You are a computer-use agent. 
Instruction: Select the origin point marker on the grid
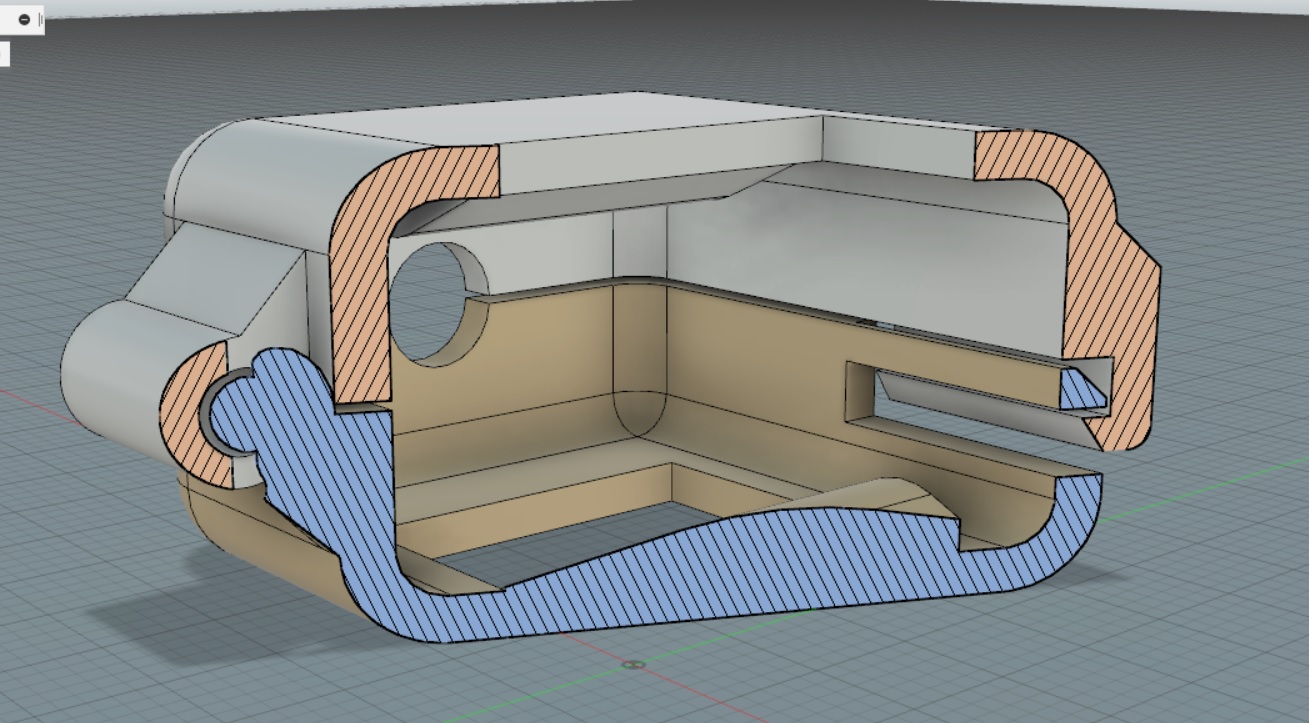(x=631, y=664)
